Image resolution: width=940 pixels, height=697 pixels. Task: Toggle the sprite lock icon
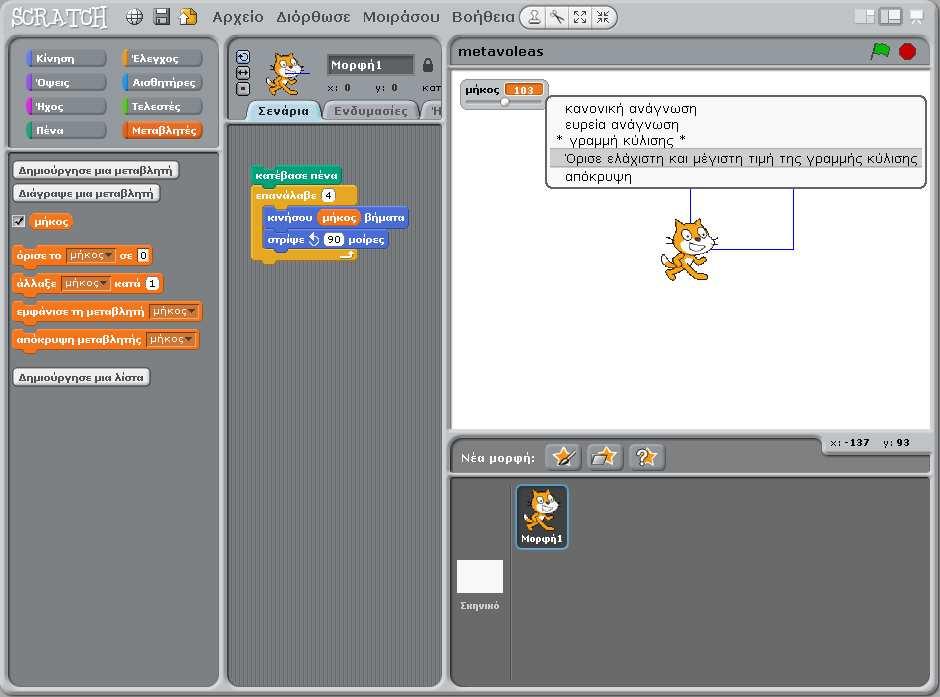427,65
